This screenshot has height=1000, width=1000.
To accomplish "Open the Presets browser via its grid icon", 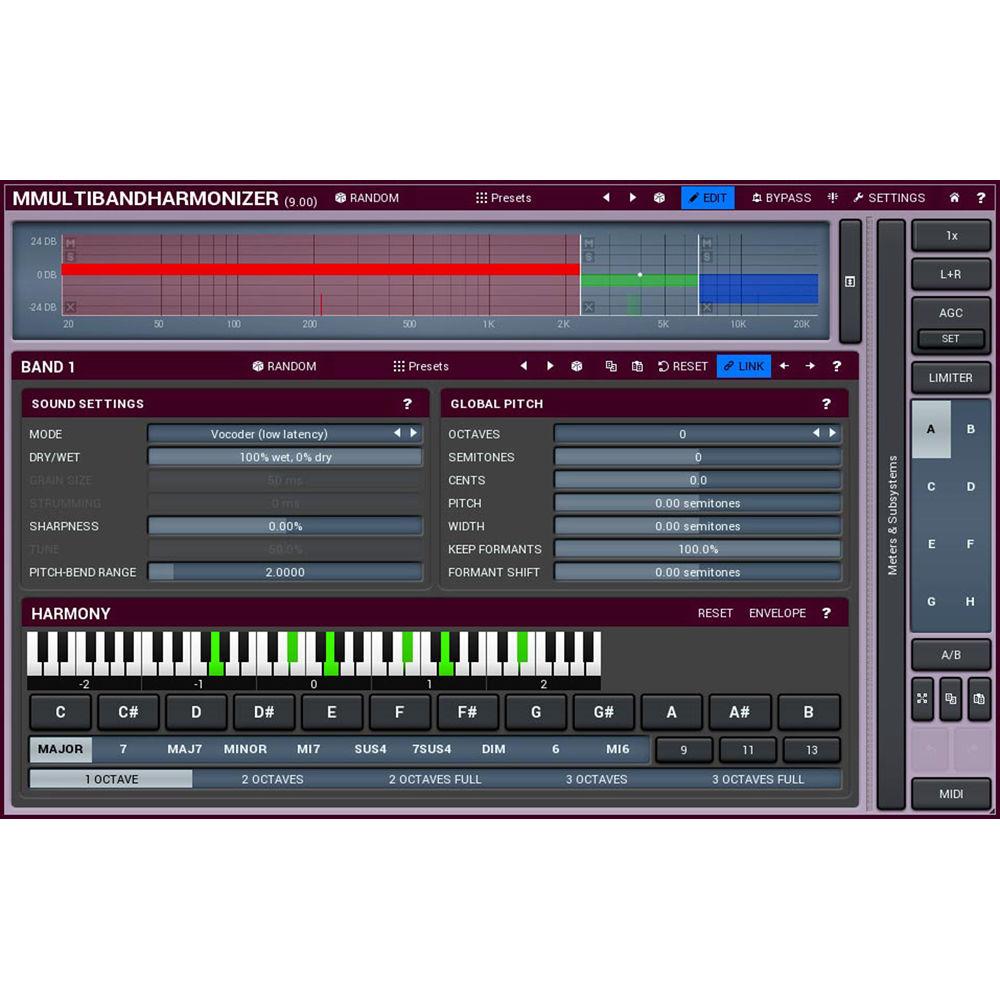I will click(480, 198).
